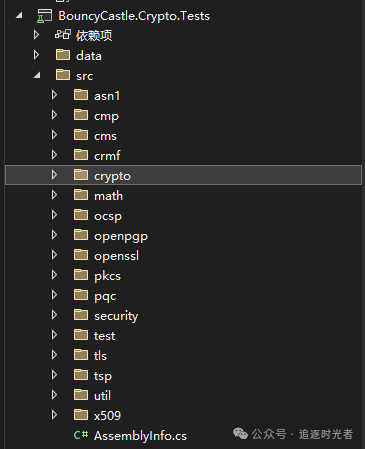Select the util folder label

click(x=102, y=396)
